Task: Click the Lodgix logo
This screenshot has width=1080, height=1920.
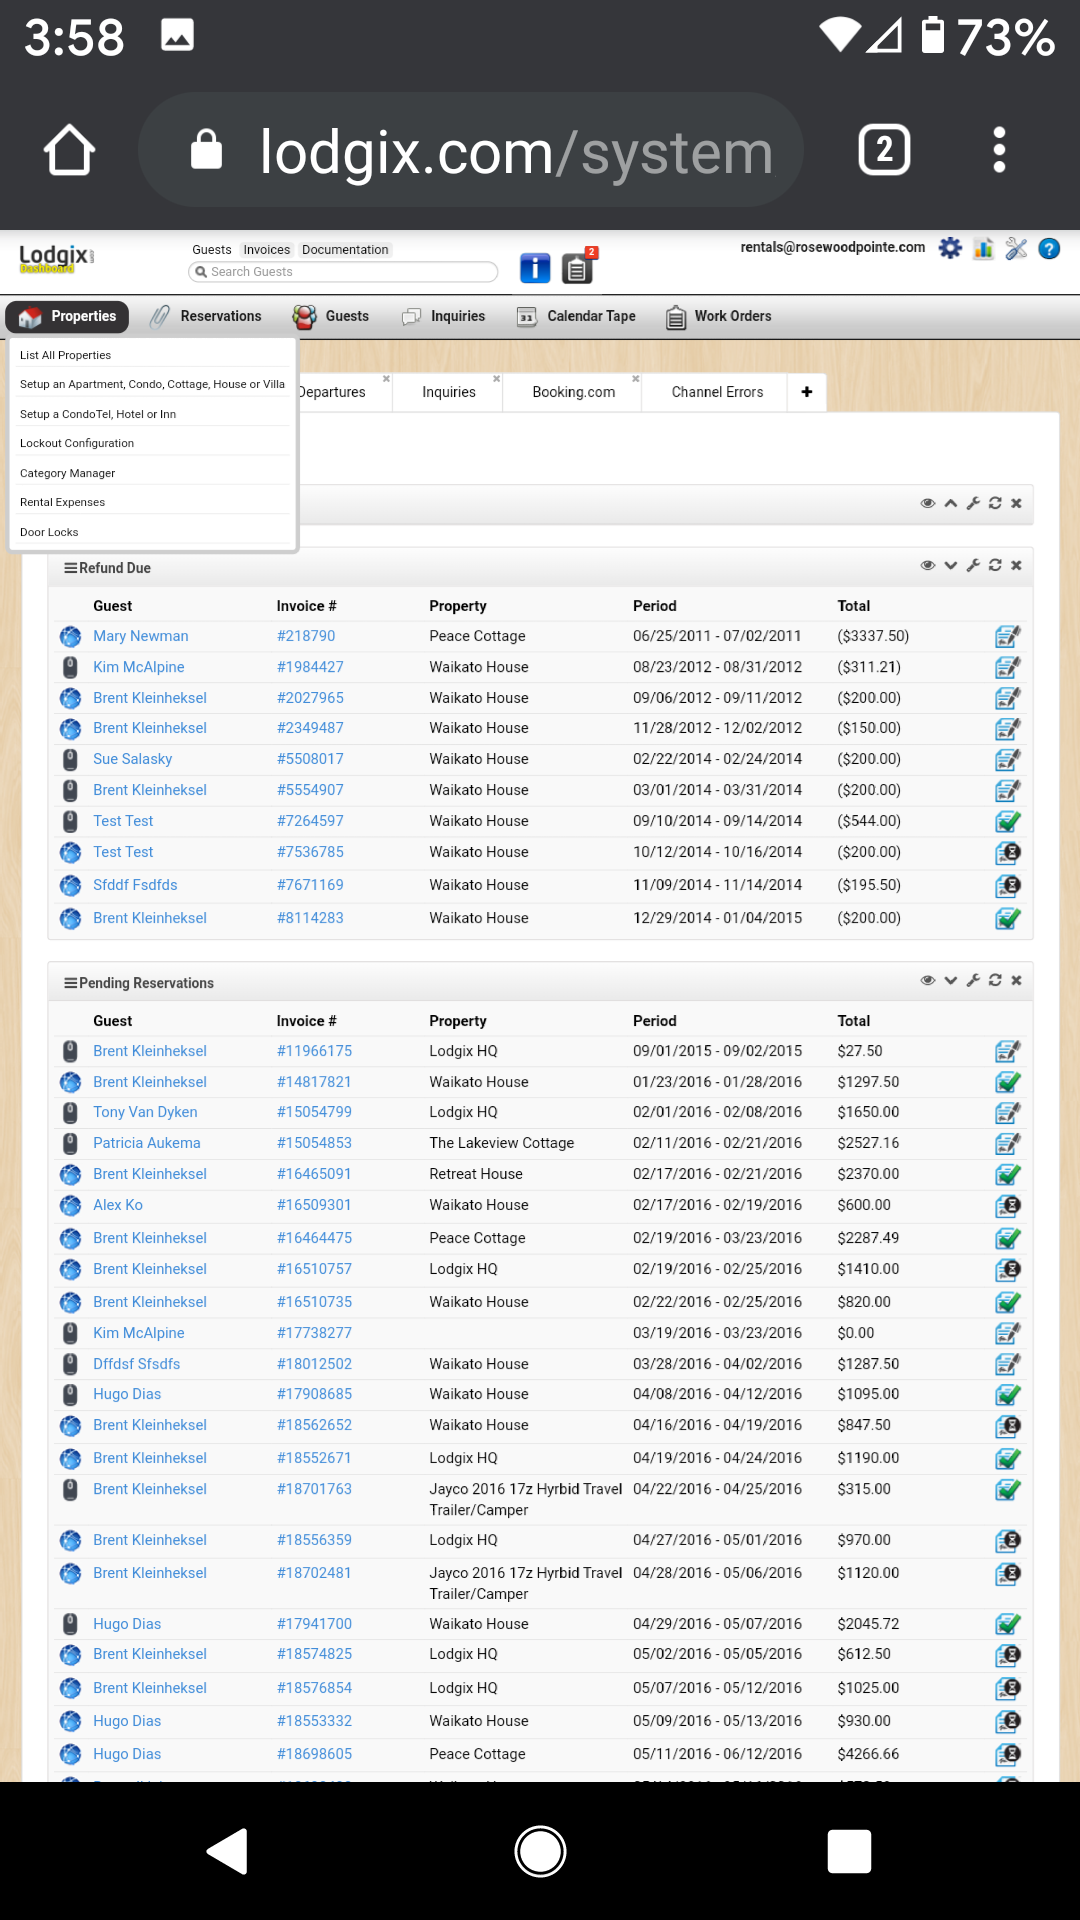Action: click(x=57, y=259)
